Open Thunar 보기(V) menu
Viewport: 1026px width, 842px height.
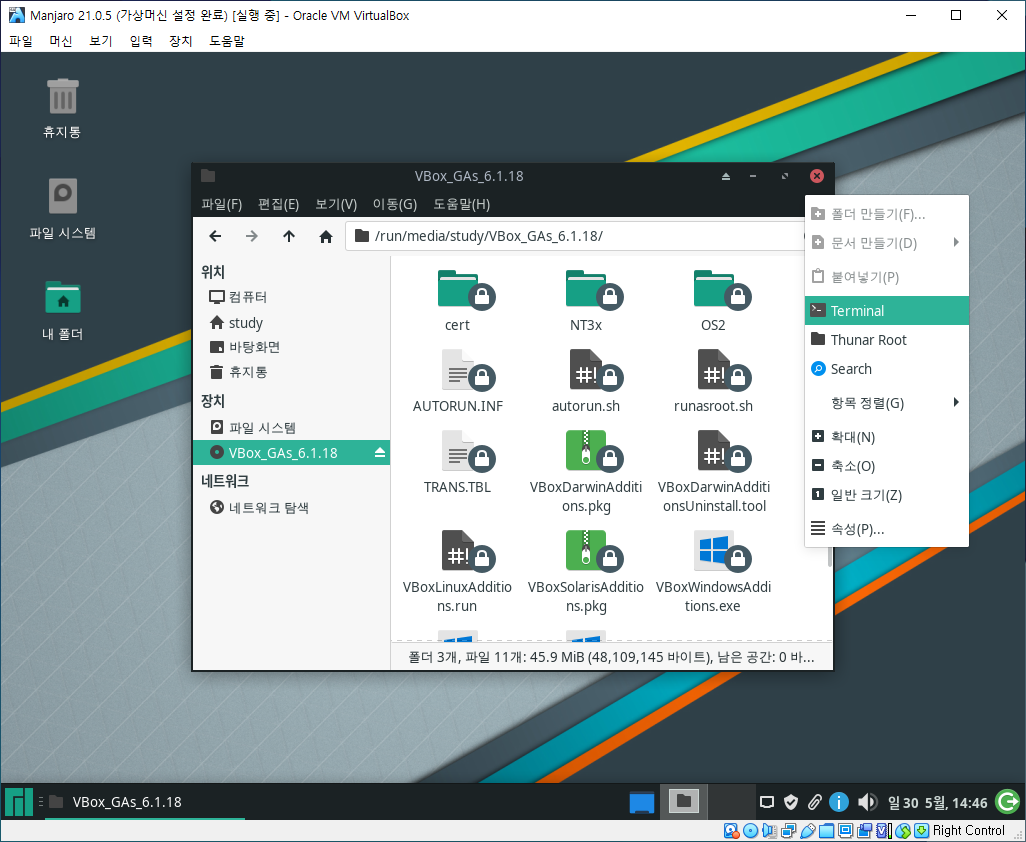(x=336, y=204)
